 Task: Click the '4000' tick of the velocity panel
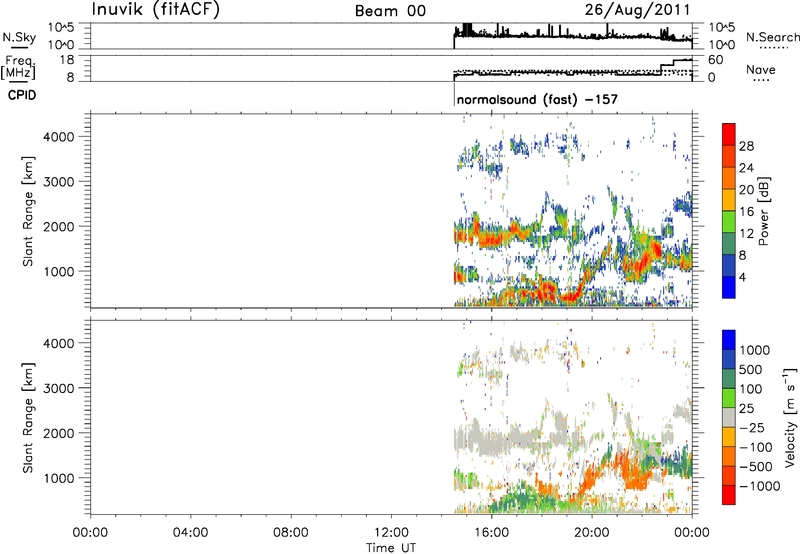(x=59, y=344)
